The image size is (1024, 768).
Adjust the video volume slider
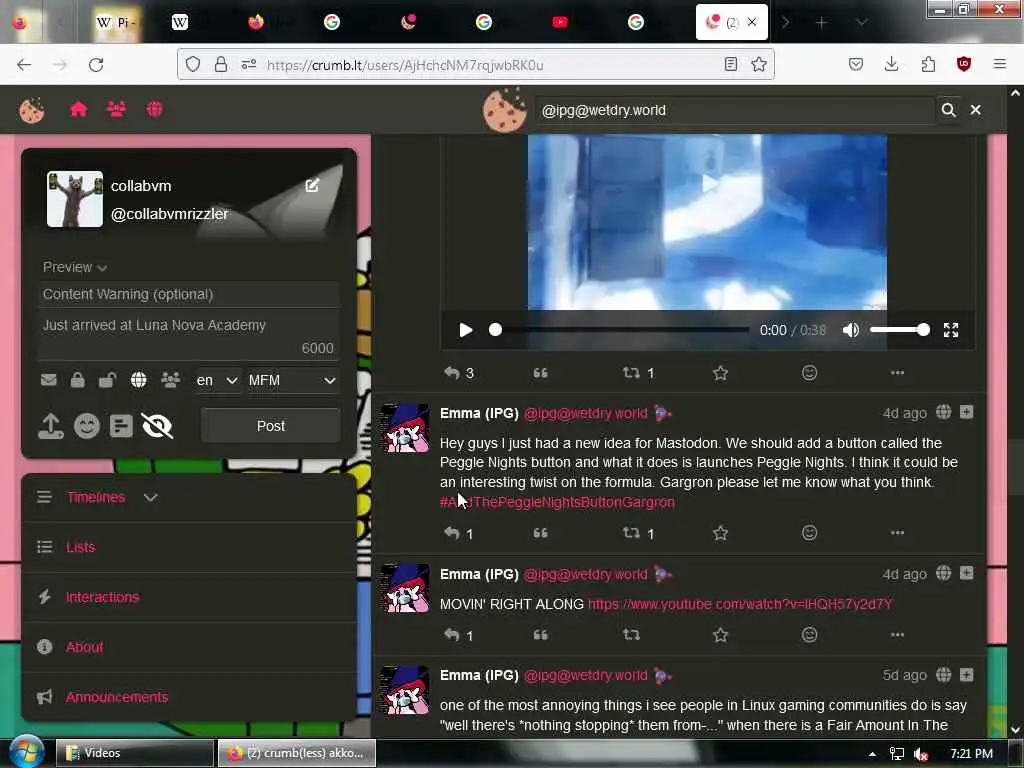899,330
